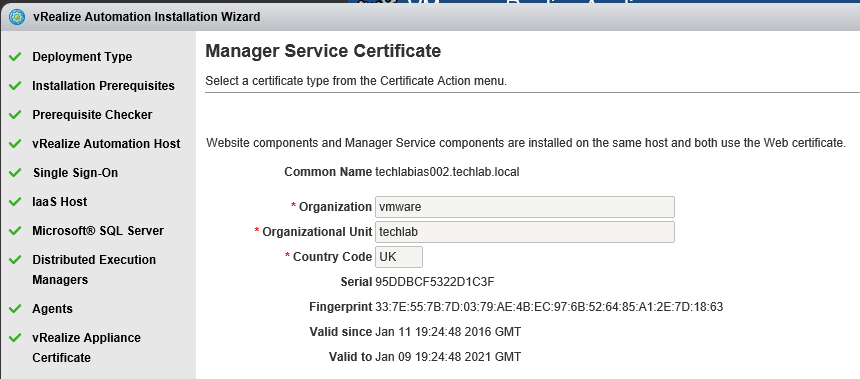Image resolution: width=860 pixels, height=379 pixels.
Task: Select the IaaS Host step
Action: (60, 202)
